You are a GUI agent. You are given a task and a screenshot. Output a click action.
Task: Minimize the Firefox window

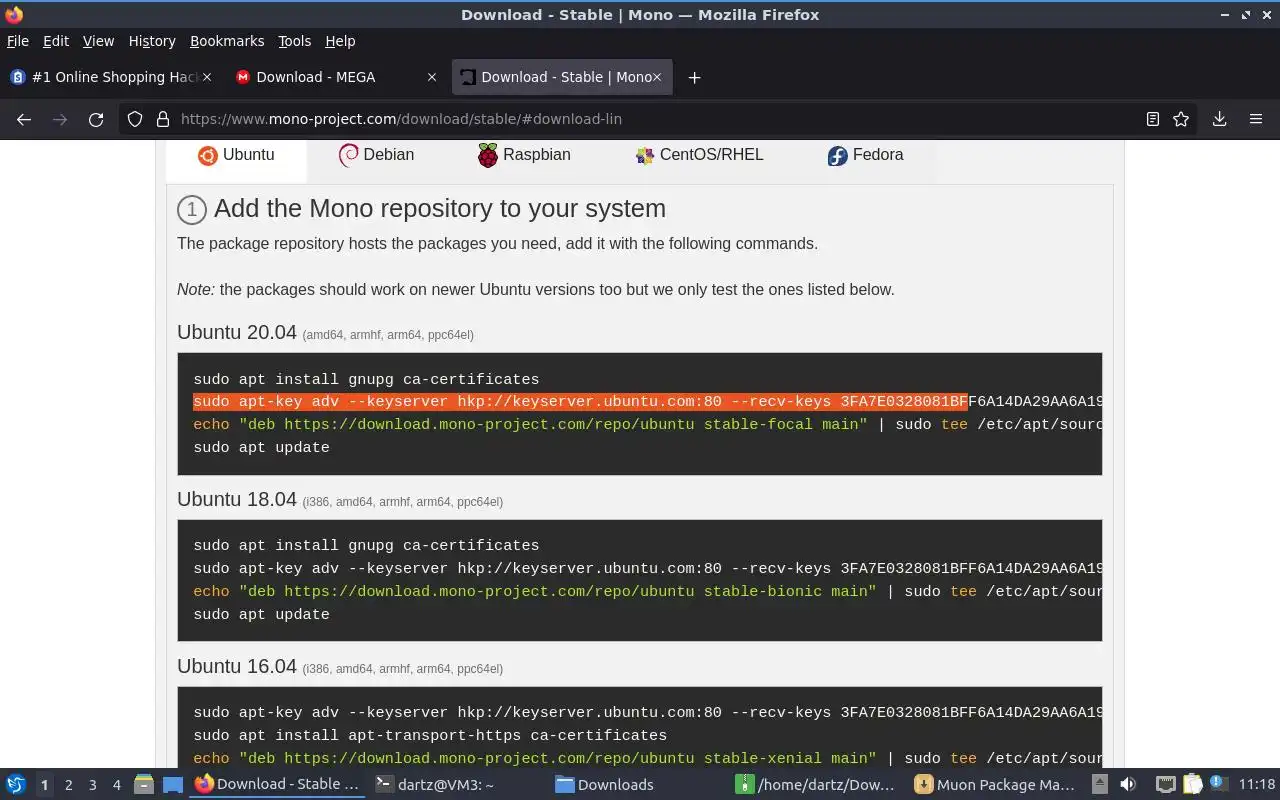click(1225, 15)
